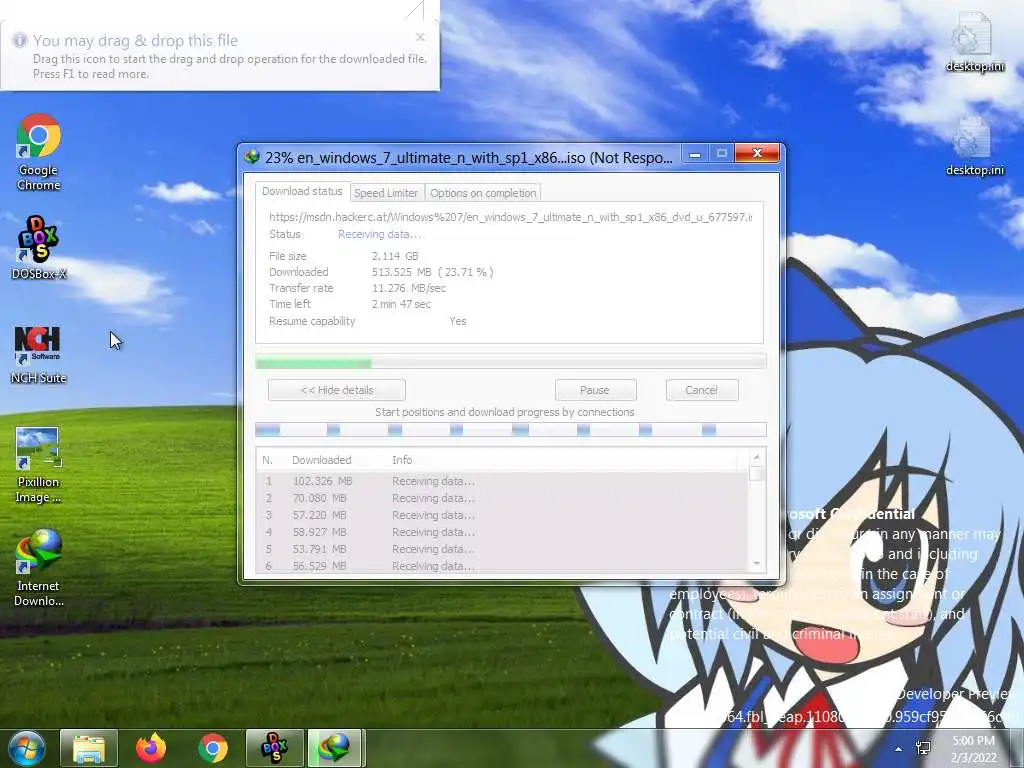Screen dimensions: 1024x768
Task: Click time left 2 min 47 sec
Action: (401, 304)
